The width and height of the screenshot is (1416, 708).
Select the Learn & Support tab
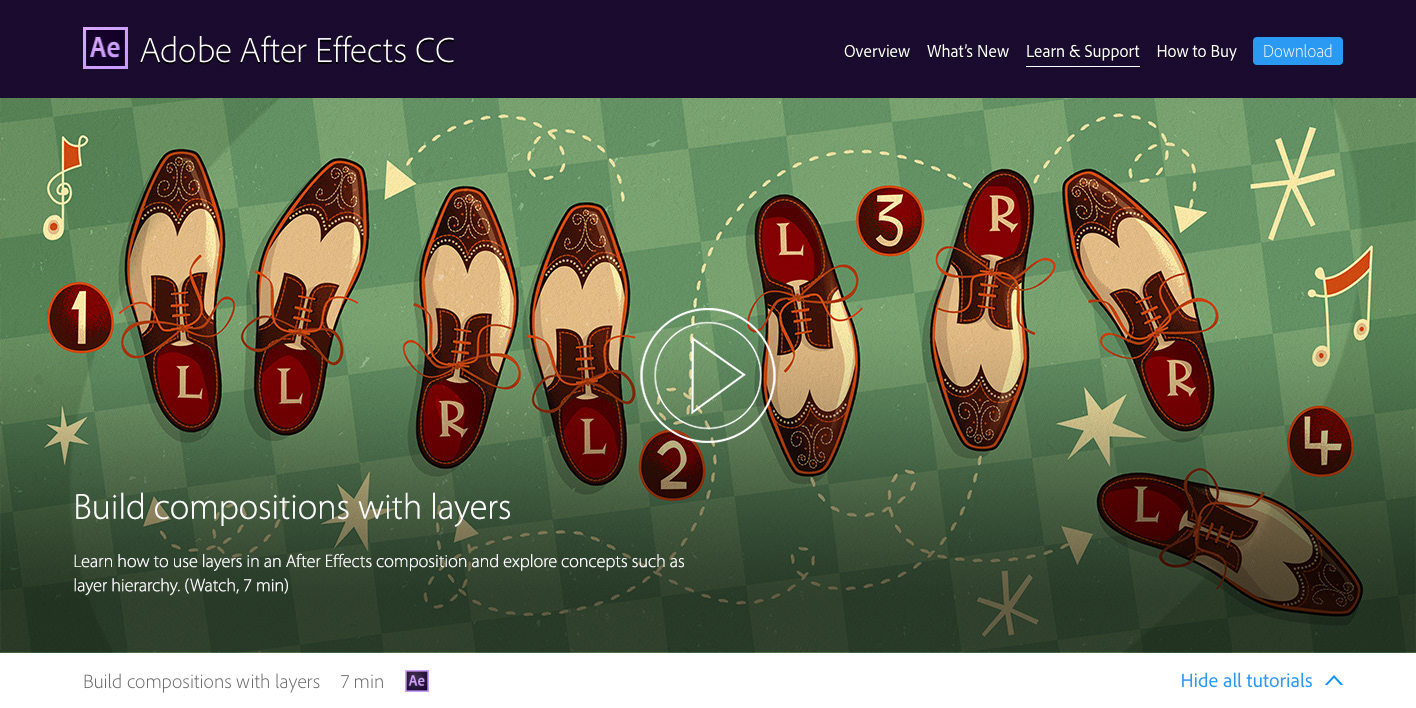(x=1083, y=52)
